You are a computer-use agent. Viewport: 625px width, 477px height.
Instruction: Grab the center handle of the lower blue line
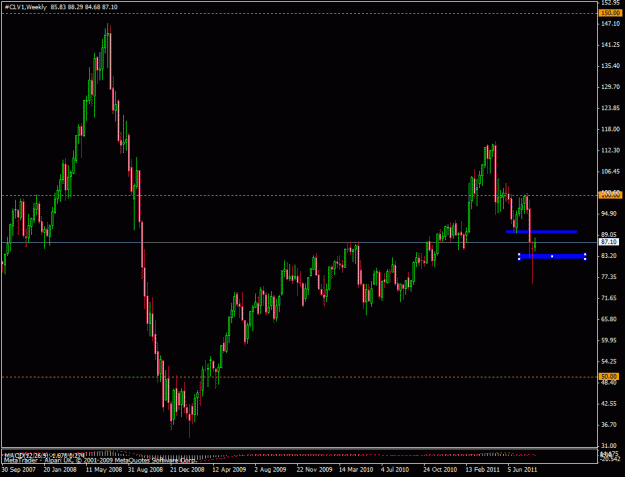click(x=552, y=256)
